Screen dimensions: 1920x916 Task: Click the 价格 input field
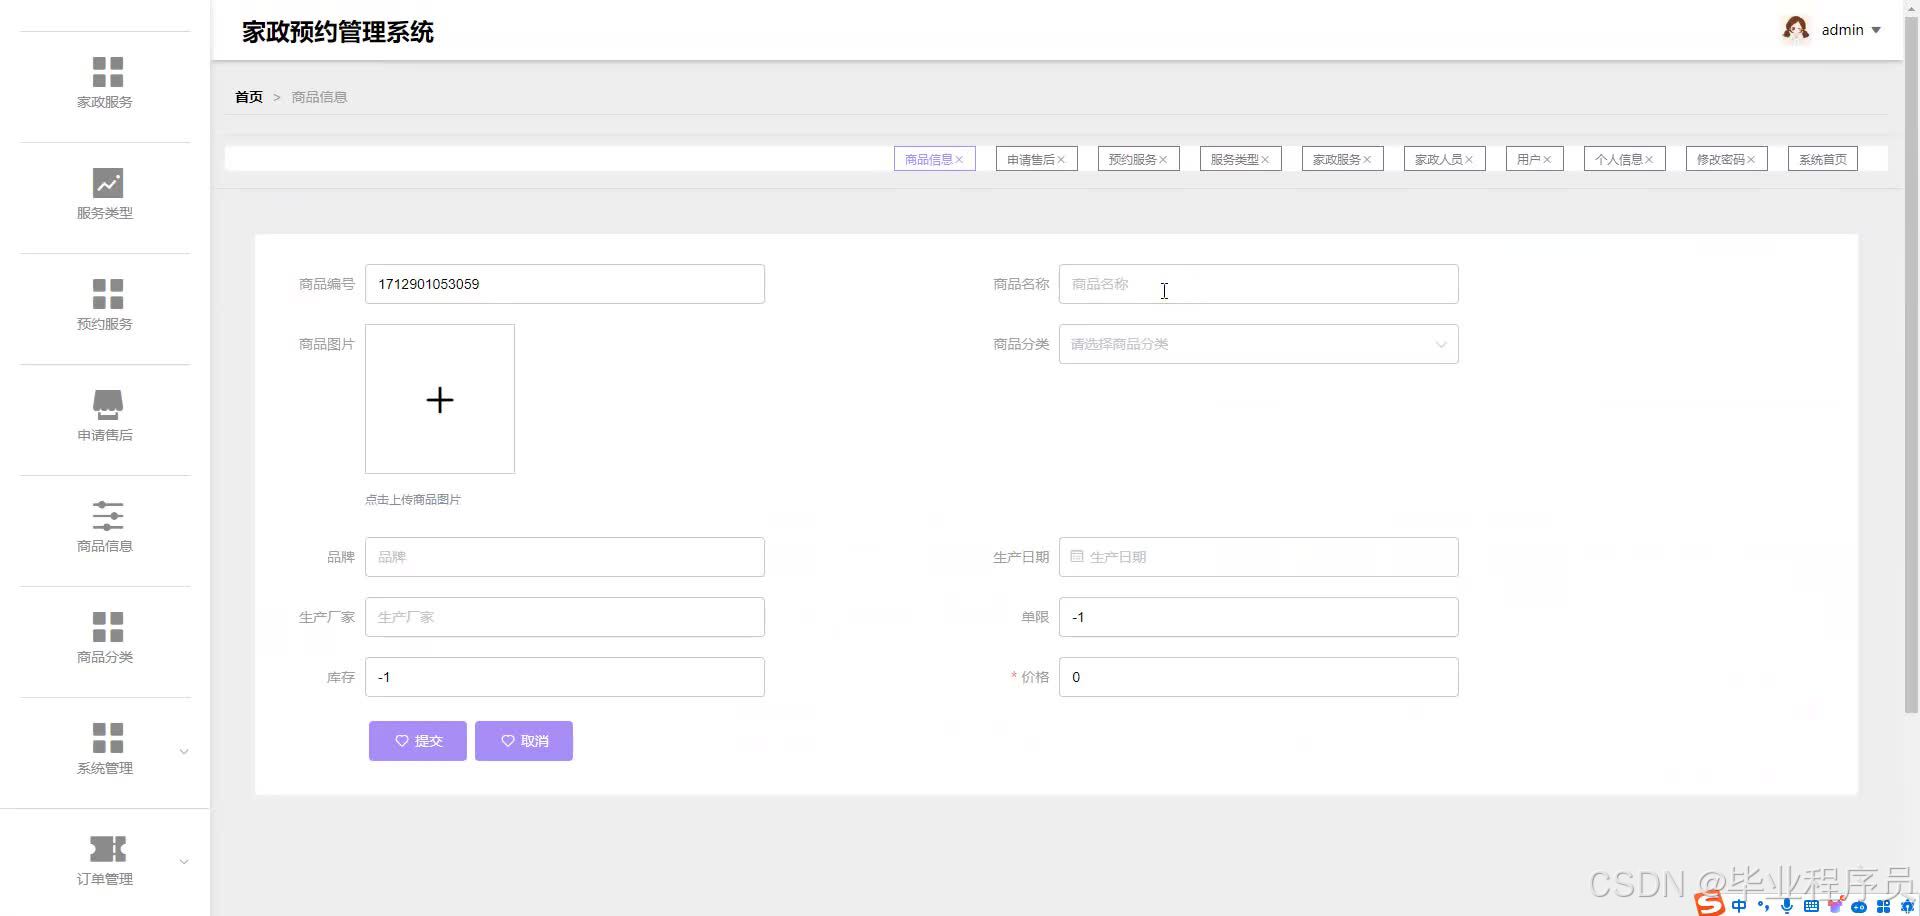1258,677
